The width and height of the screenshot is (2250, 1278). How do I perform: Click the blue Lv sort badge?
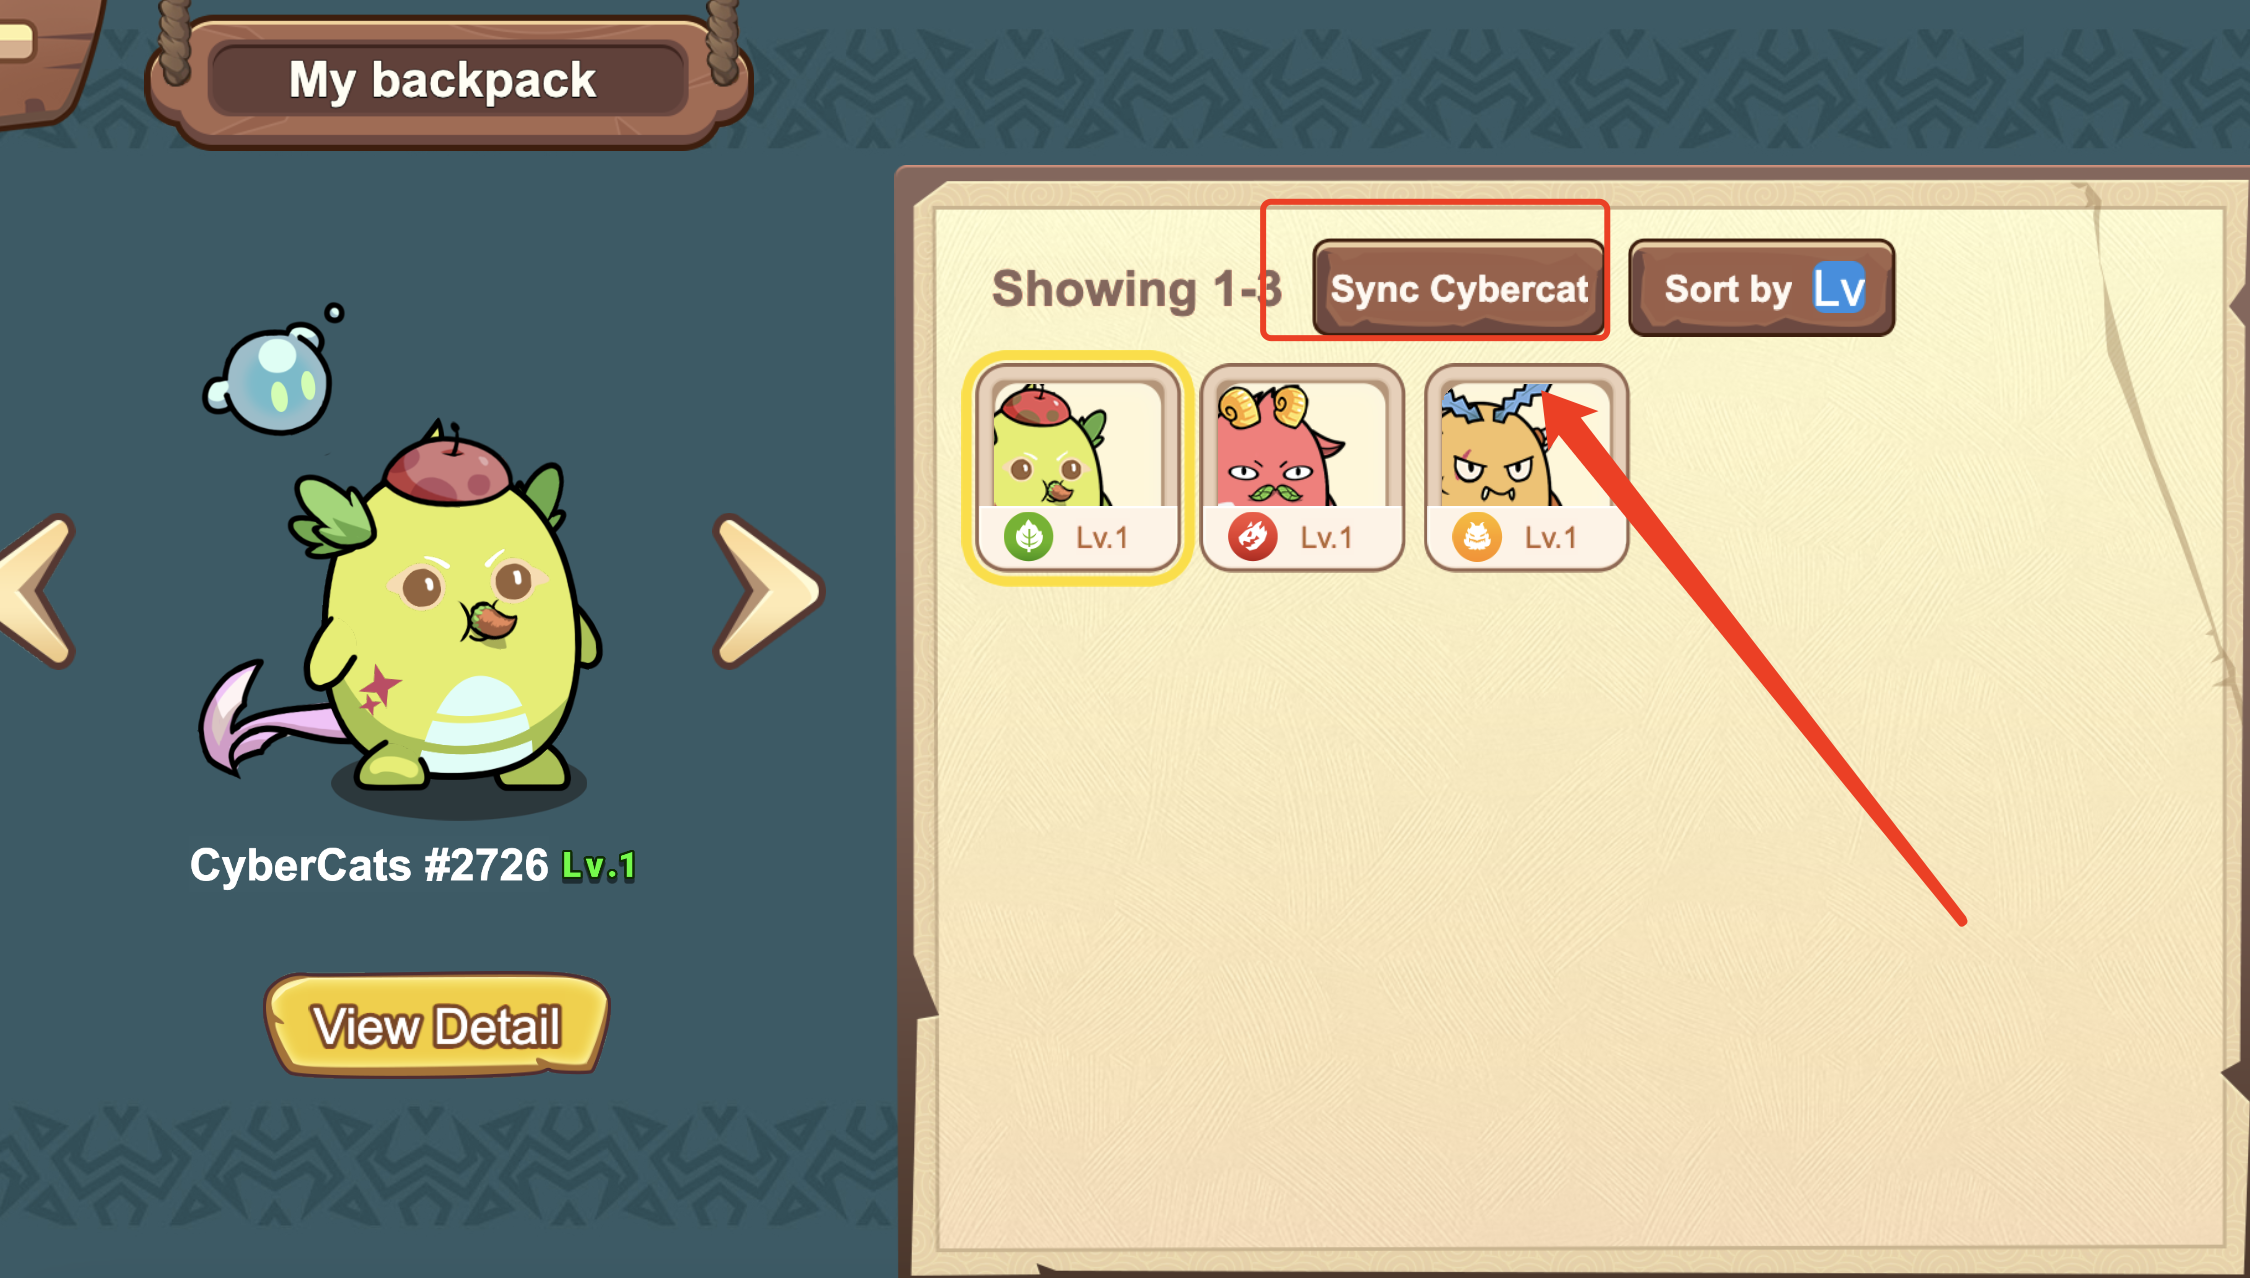click(x=1839, y=288)
